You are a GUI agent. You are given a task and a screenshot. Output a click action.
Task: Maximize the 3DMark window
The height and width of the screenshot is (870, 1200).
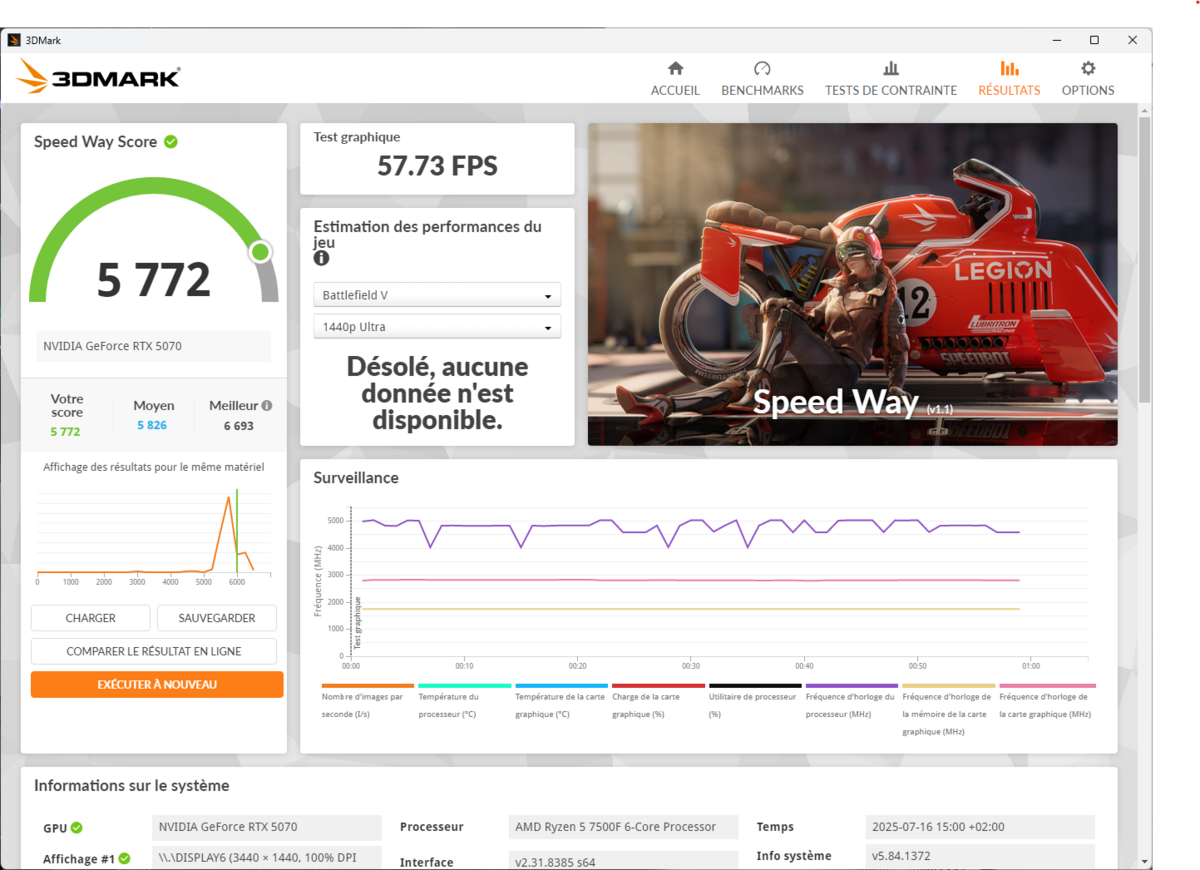pos(1094,40)
